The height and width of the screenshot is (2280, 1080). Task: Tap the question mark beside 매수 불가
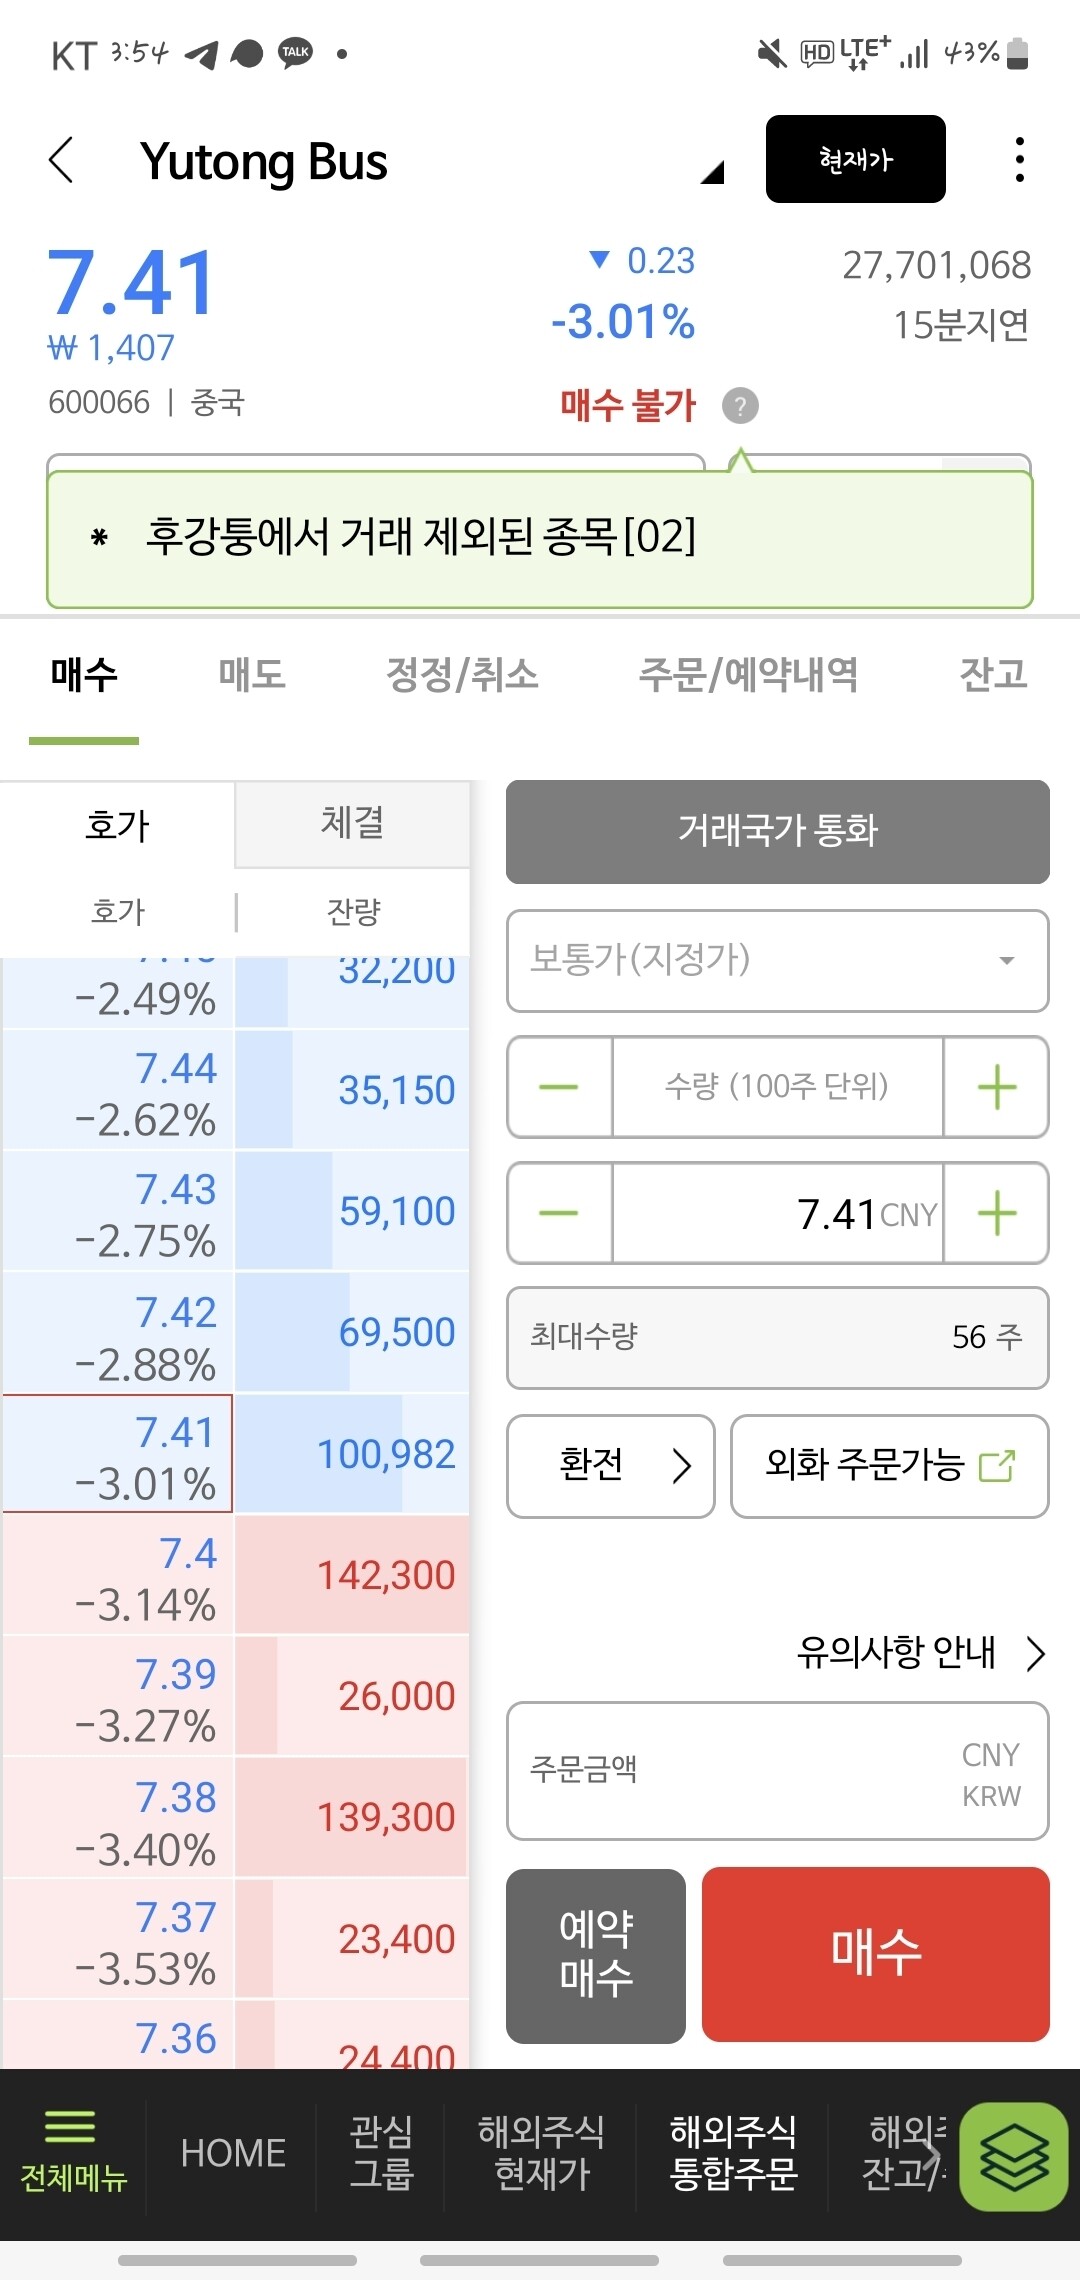coord(739,406)
